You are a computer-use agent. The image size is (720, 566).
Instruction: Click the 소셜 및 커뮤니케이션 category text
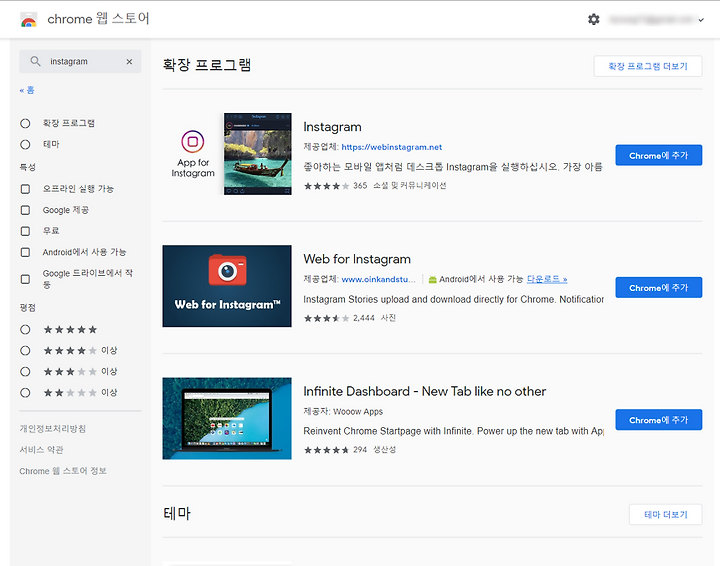pyautogui.click(x=410, y=185)
